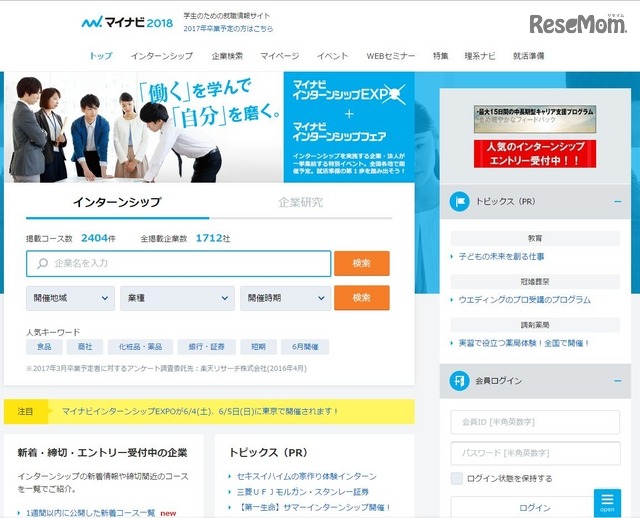The width and height of the screenshot is (640, 518).
Task: Open 子どもの未来を創る仕事 link
Action: (501, 257)
